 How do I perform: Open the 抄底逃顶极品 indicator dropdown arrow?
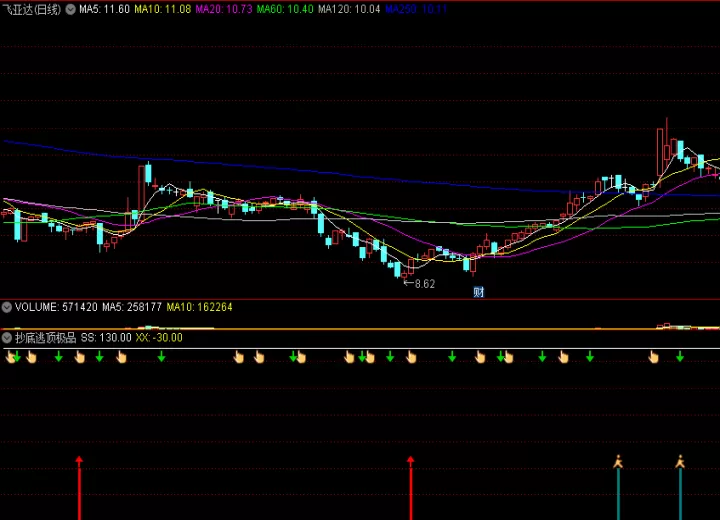click(6, 338)
